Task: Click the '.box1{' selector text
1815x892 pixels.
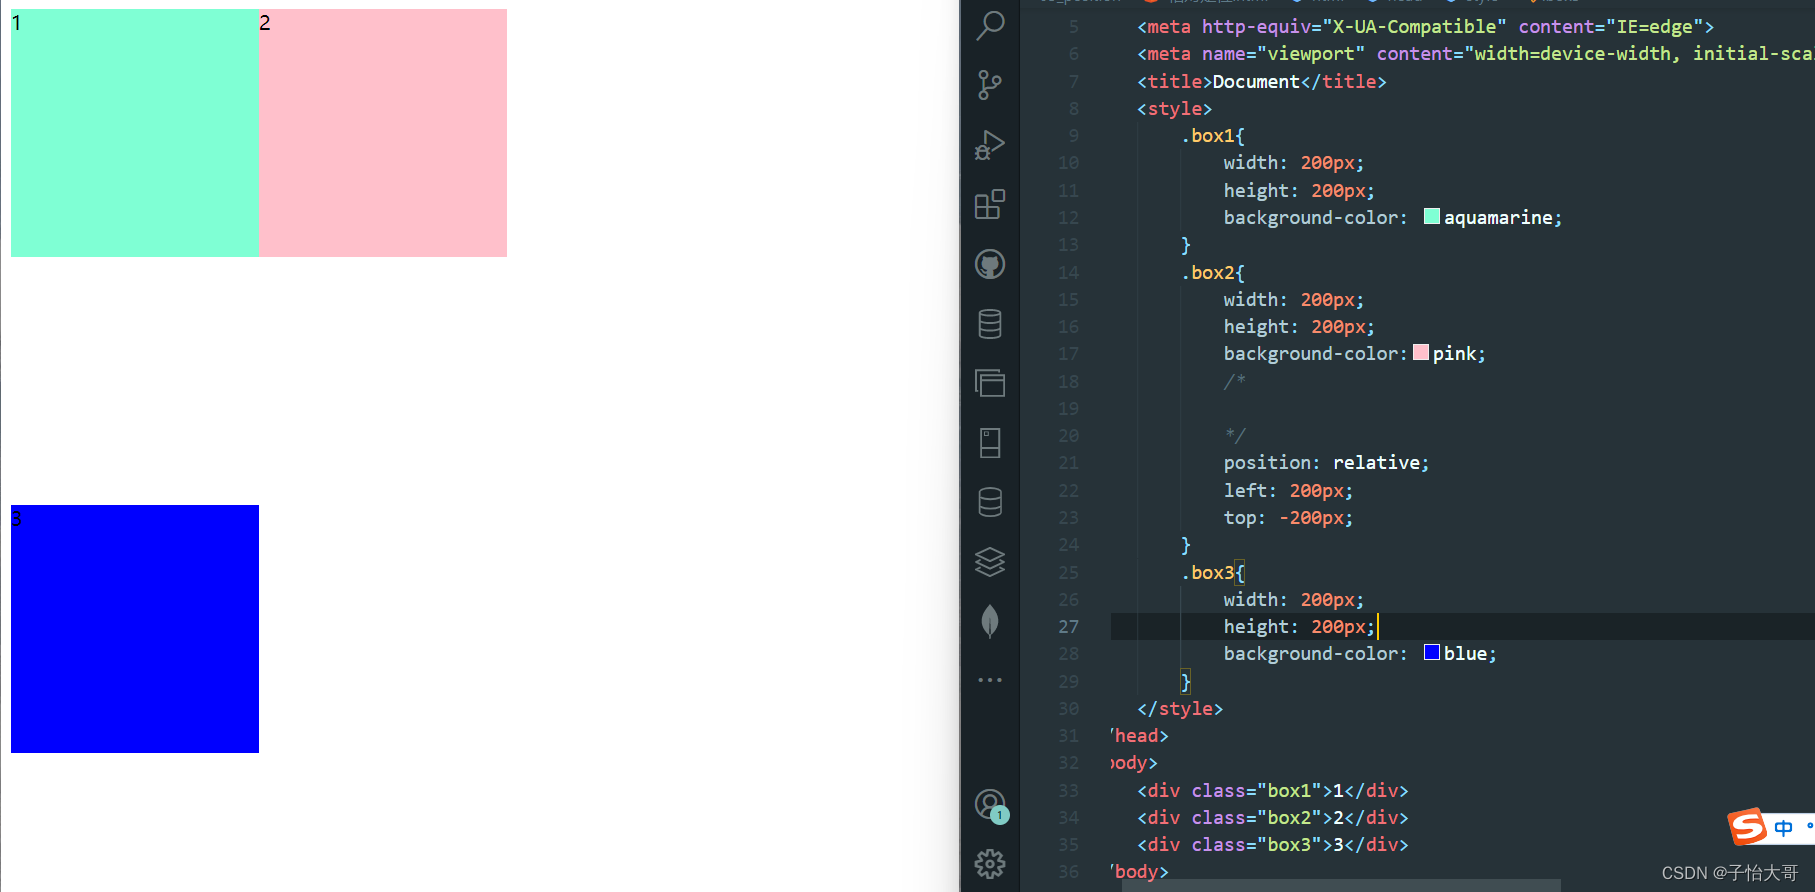Action: click(x=1213, y=136)
